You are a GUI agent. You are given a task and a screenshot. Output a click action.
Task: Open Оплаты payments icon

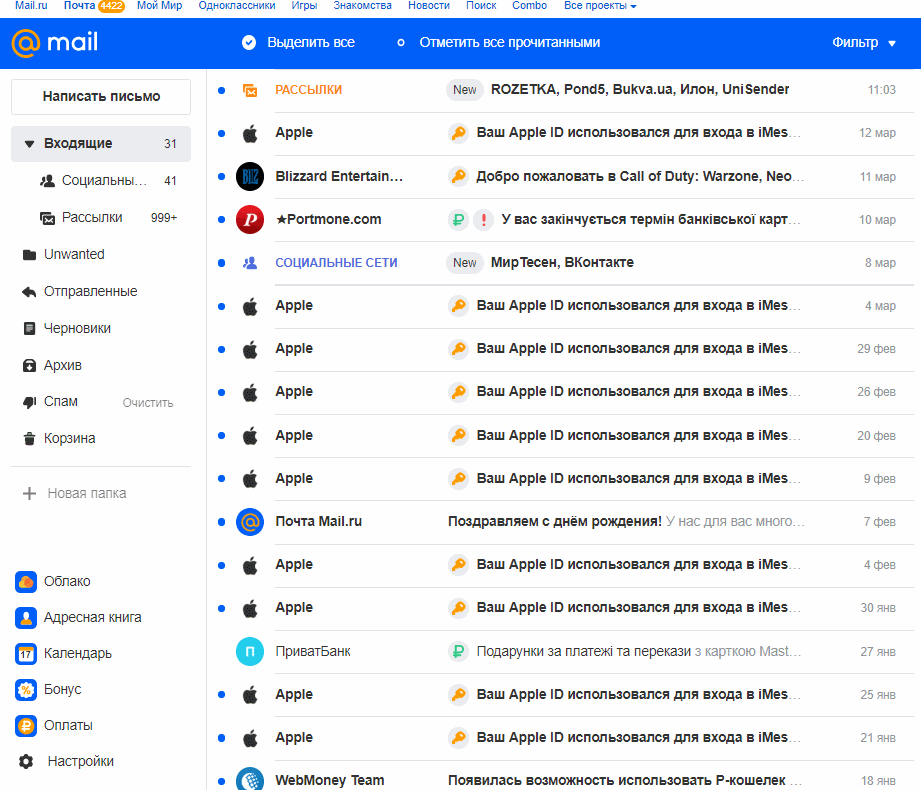pos(26,726)
